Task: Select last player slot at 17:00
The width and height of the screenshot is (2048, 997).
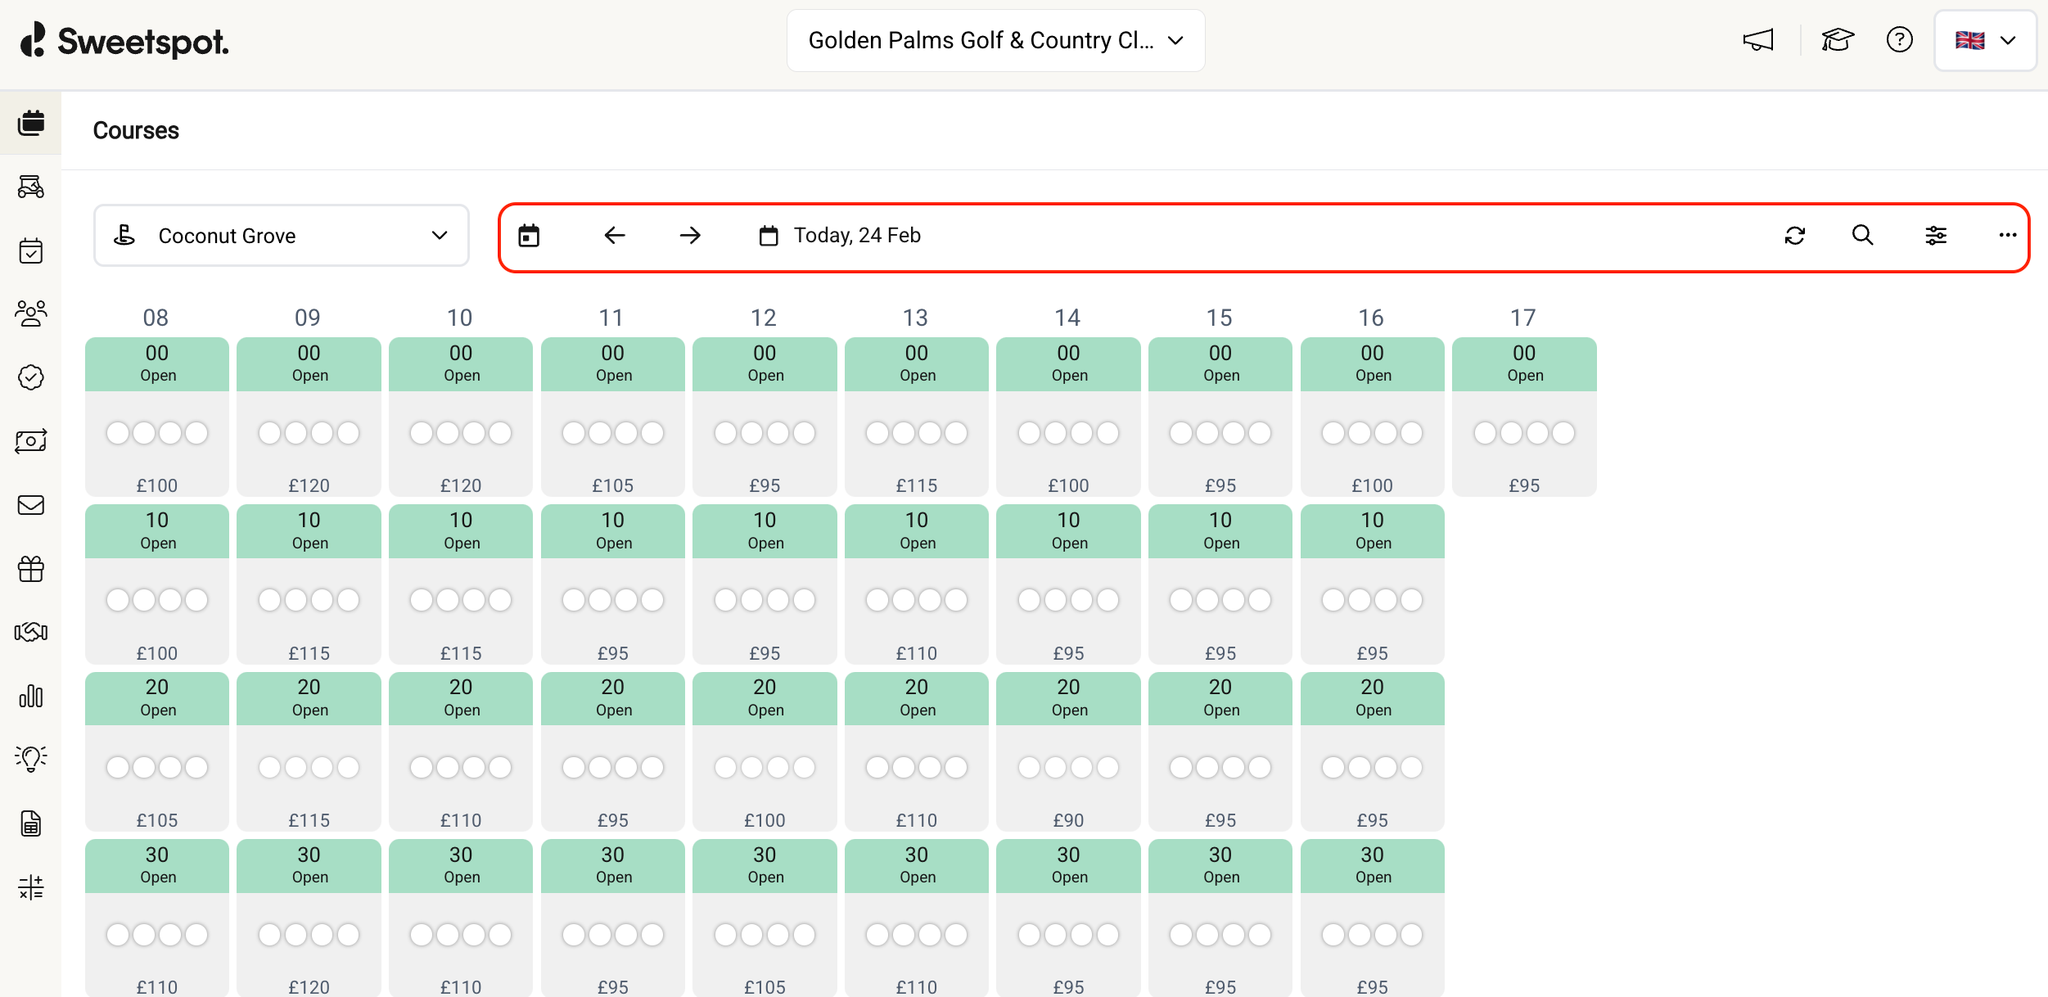Action: coord(1563,433)
